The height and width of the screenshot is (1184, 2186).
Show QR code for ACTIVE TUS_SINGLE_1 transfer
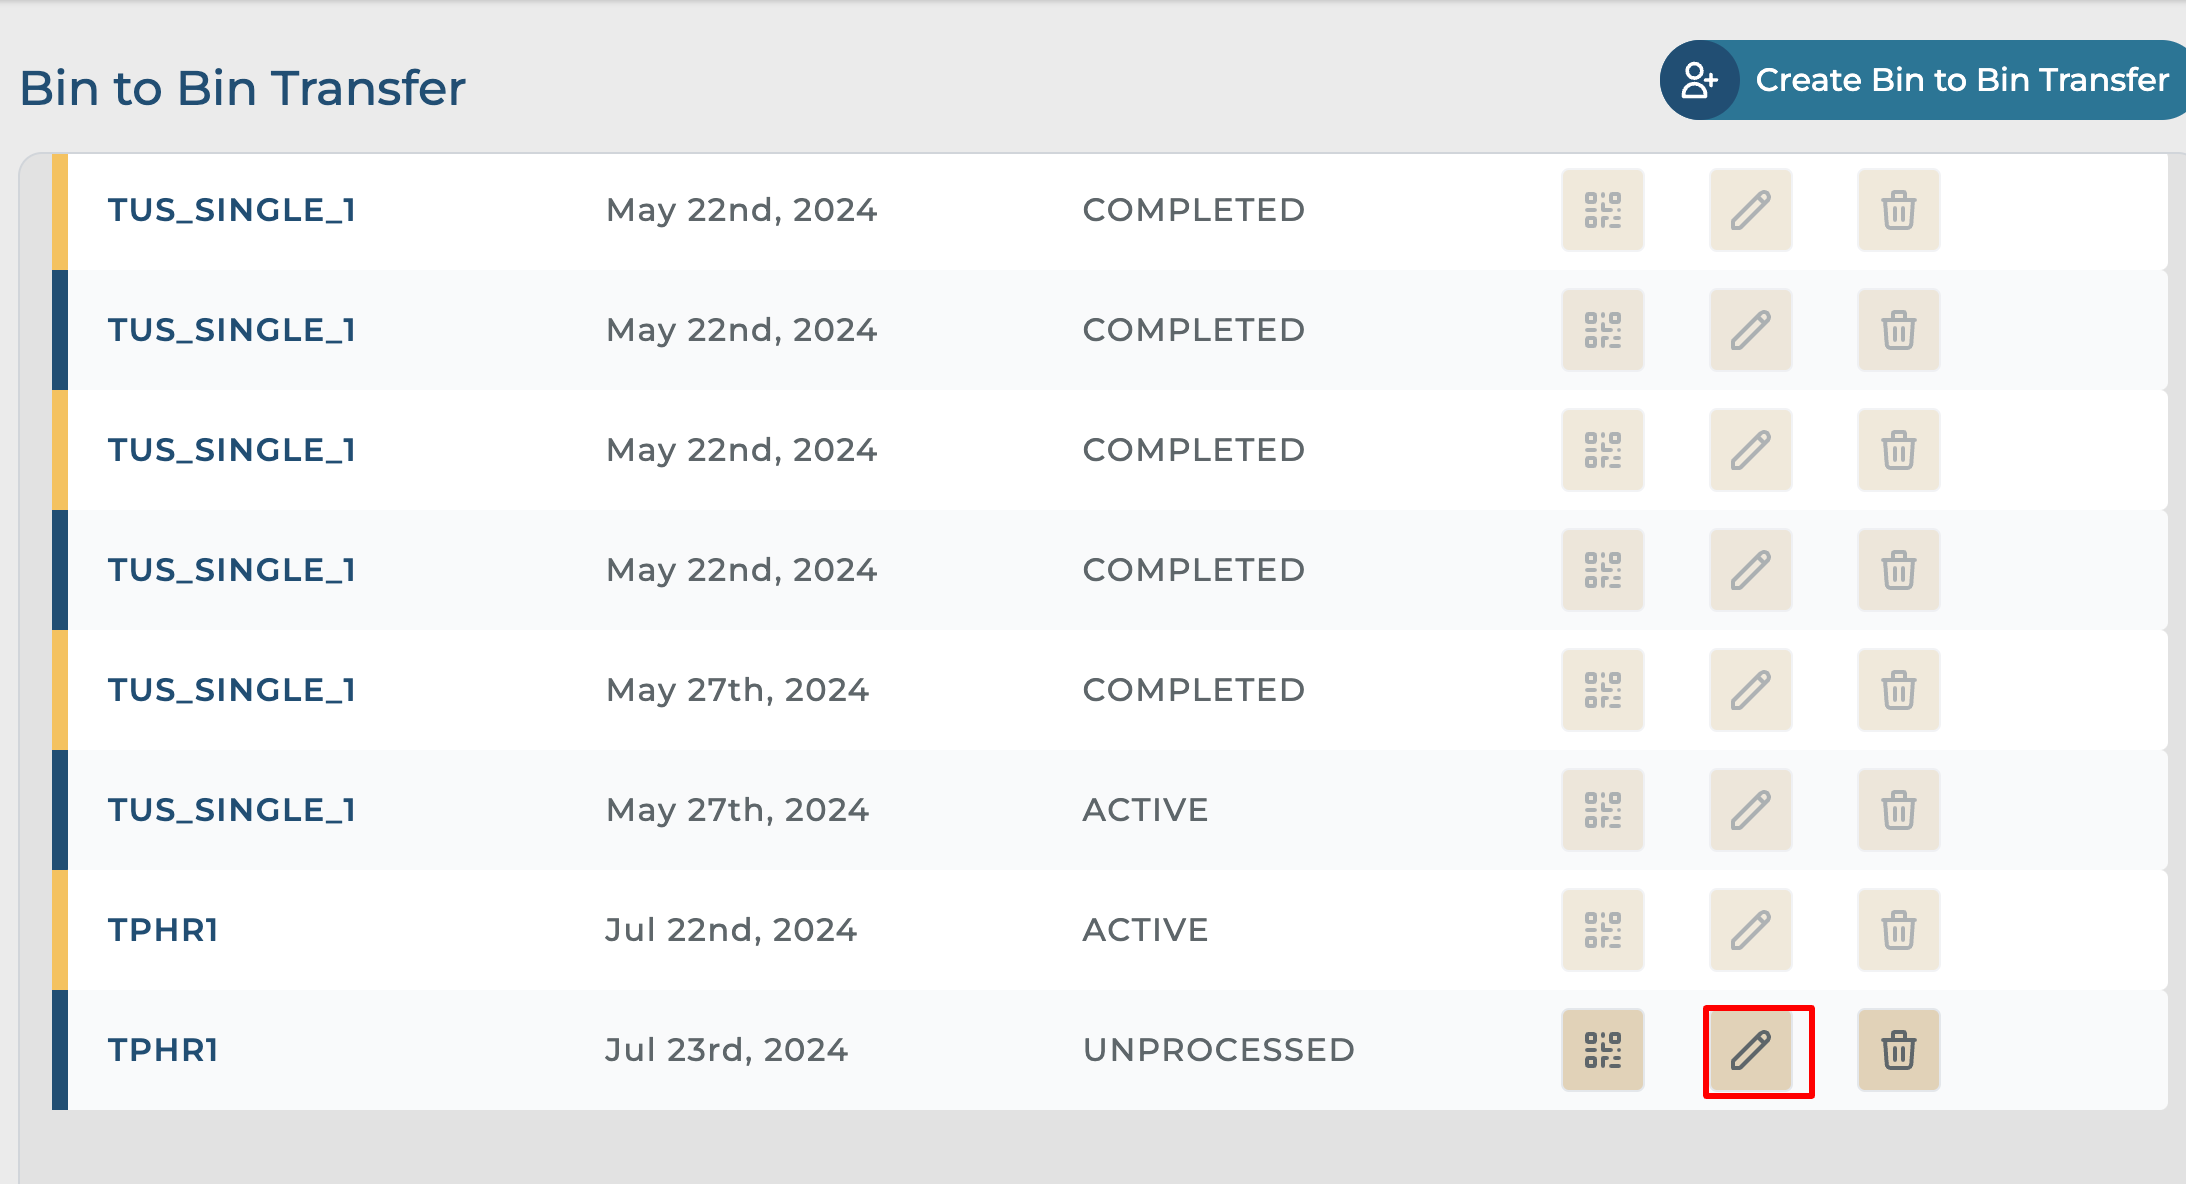(1602, 810)
